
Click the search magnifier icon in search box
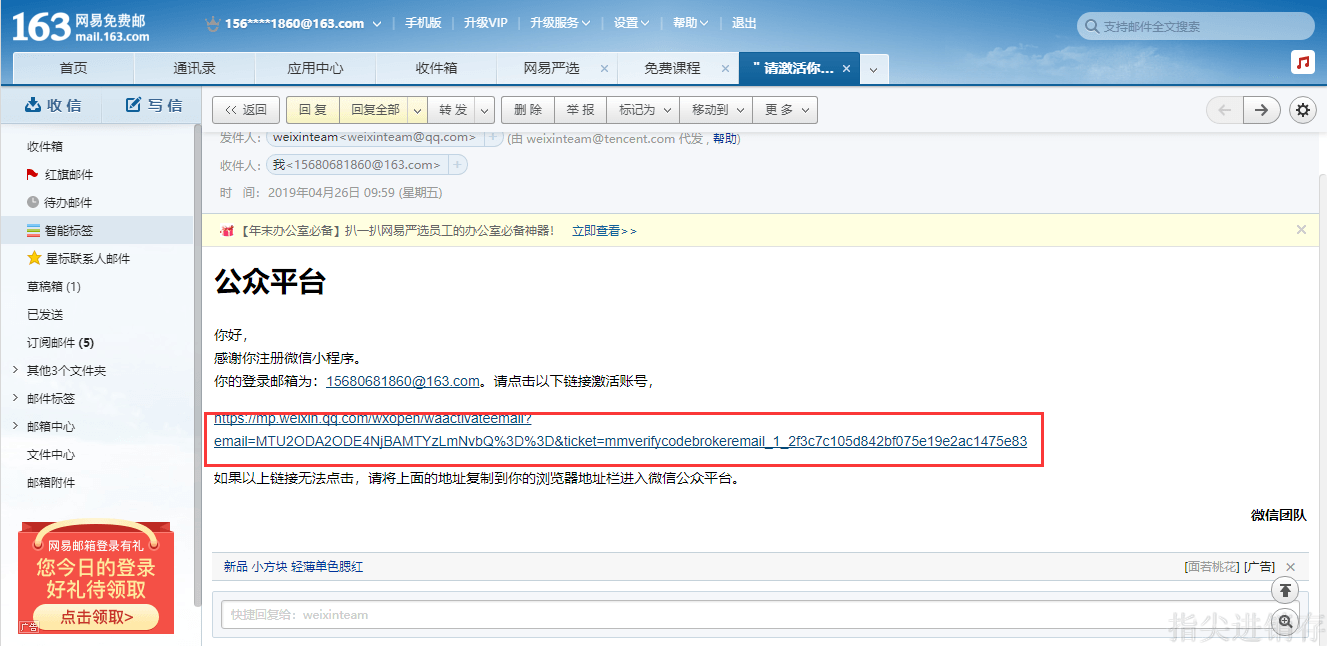pos(1091,26)
